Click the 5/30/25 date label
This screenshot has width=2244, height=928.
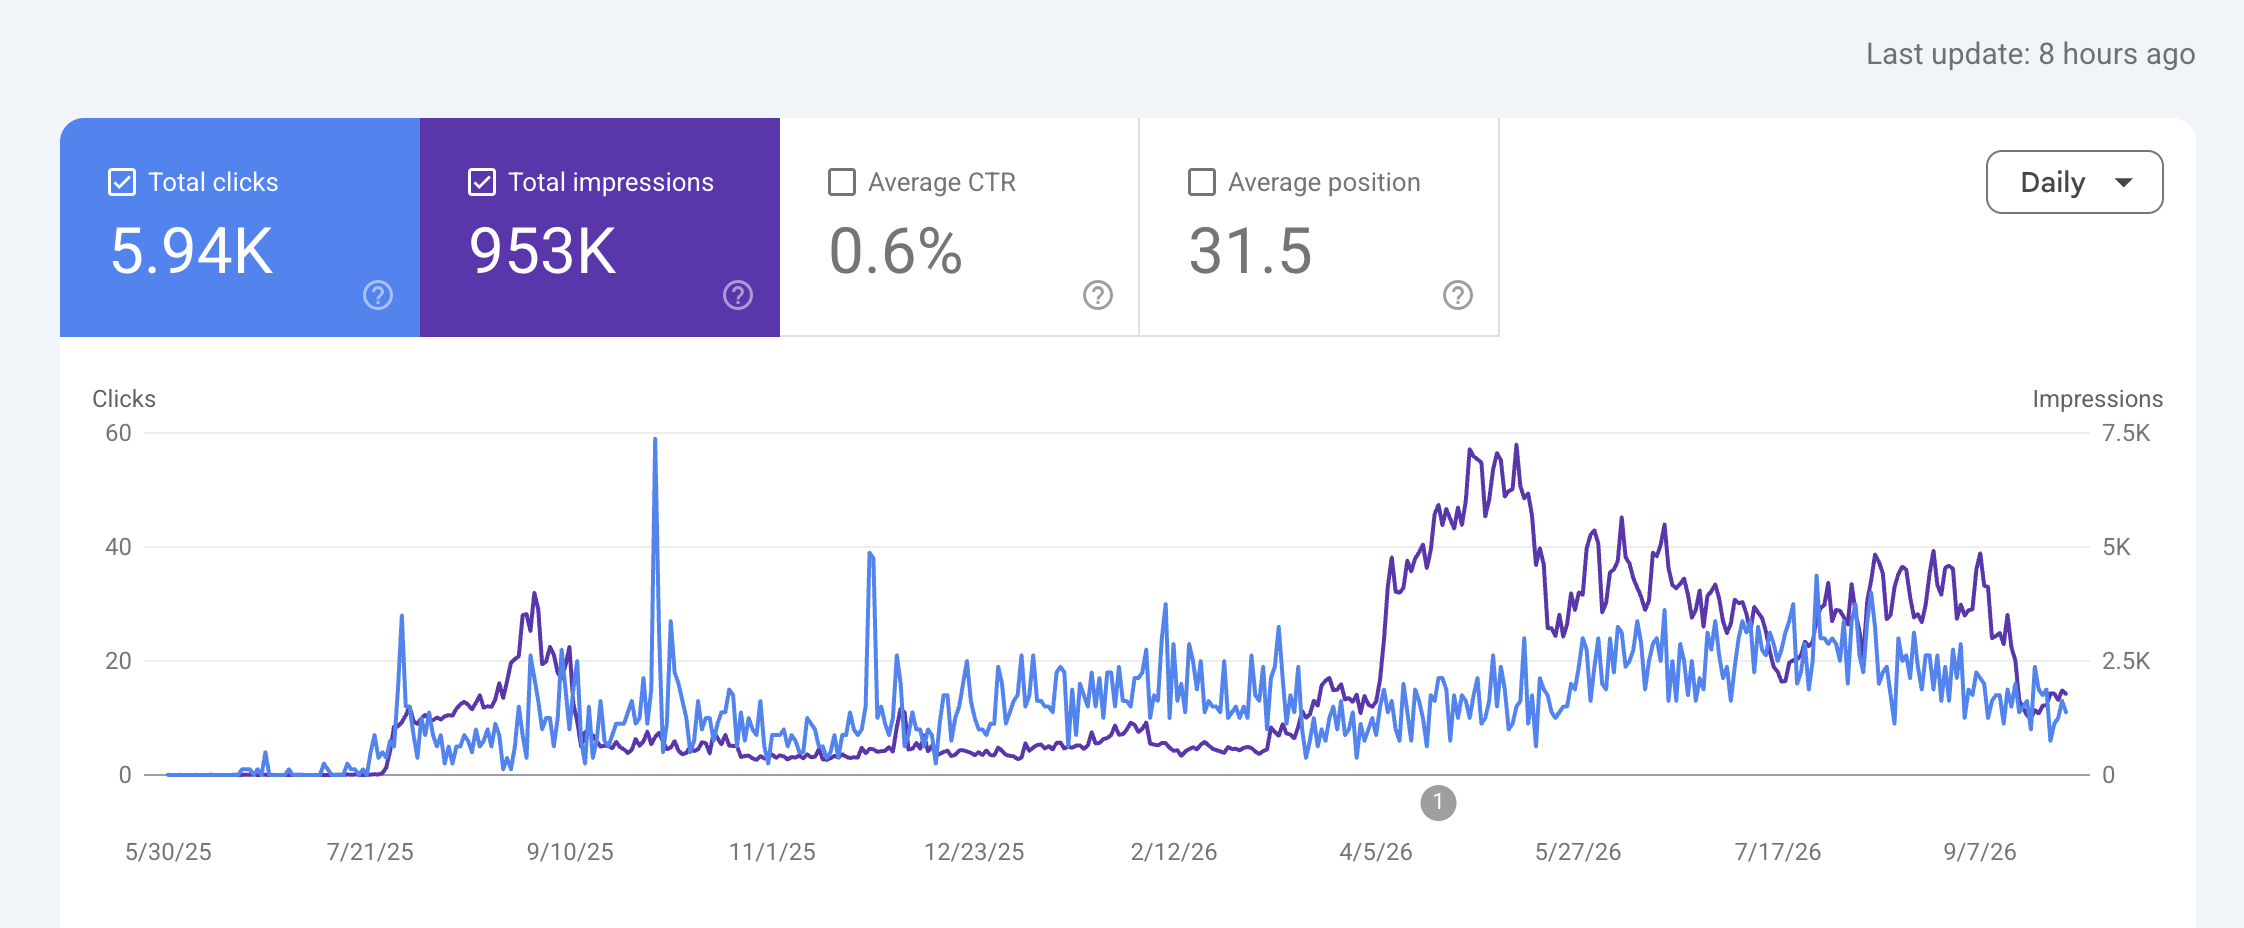click(x=168, y=852)
